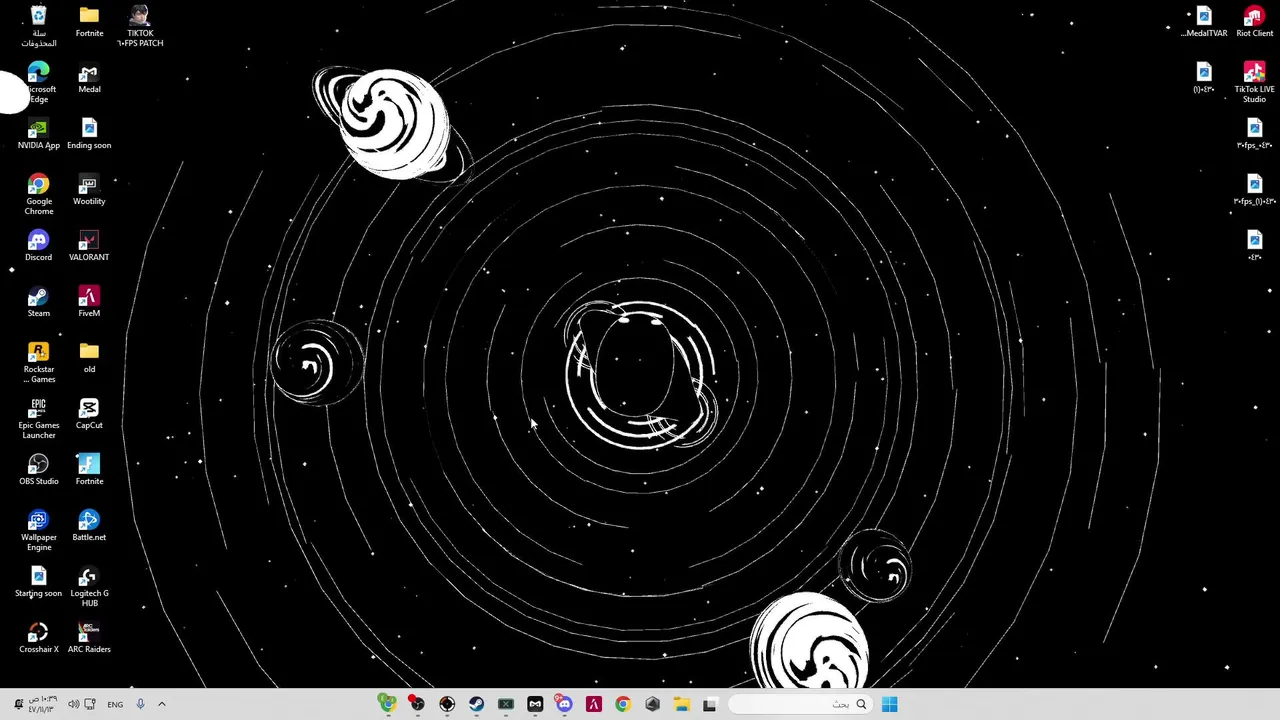
Task: Open the Steam desktop shortcut
Action: pyautogui.click(x=38, y=302)
